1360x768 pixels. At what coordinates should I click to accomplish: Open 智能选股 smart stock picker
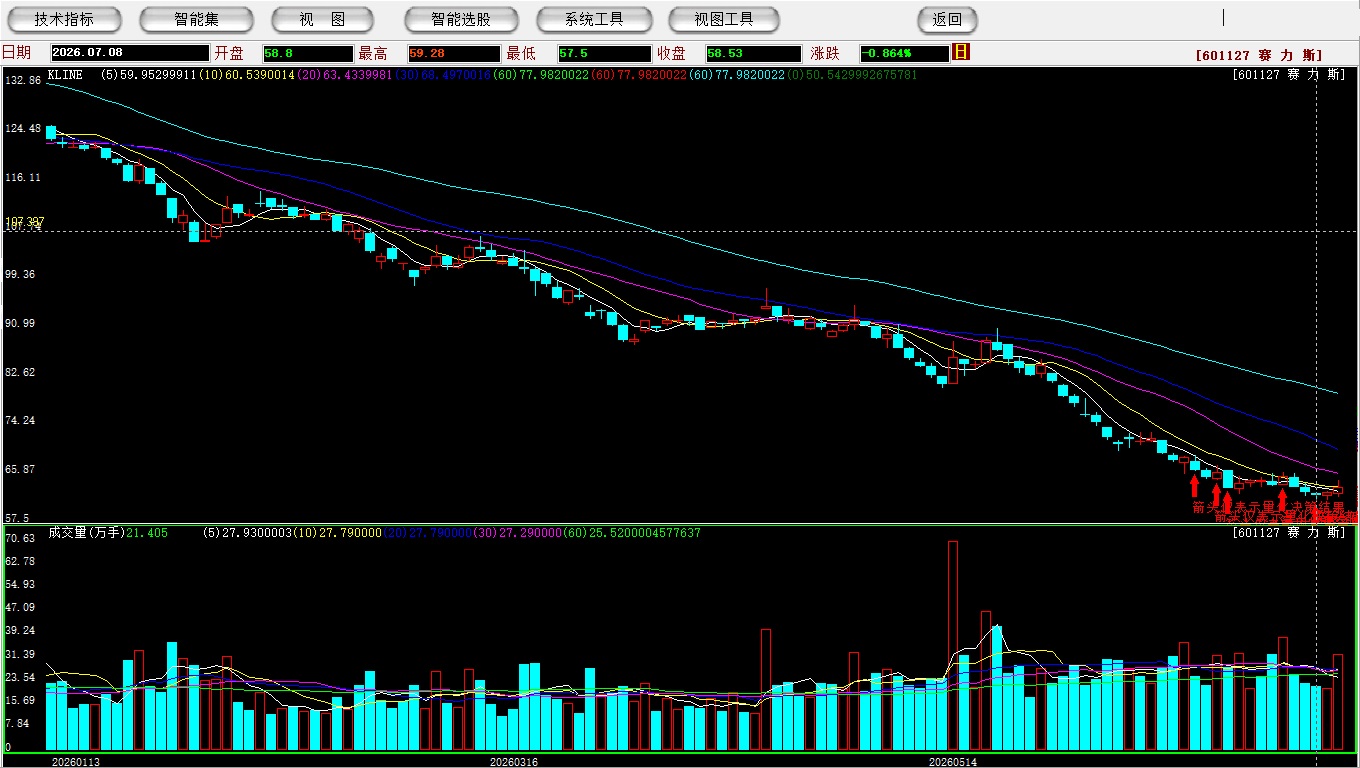(x=461, y=19)
